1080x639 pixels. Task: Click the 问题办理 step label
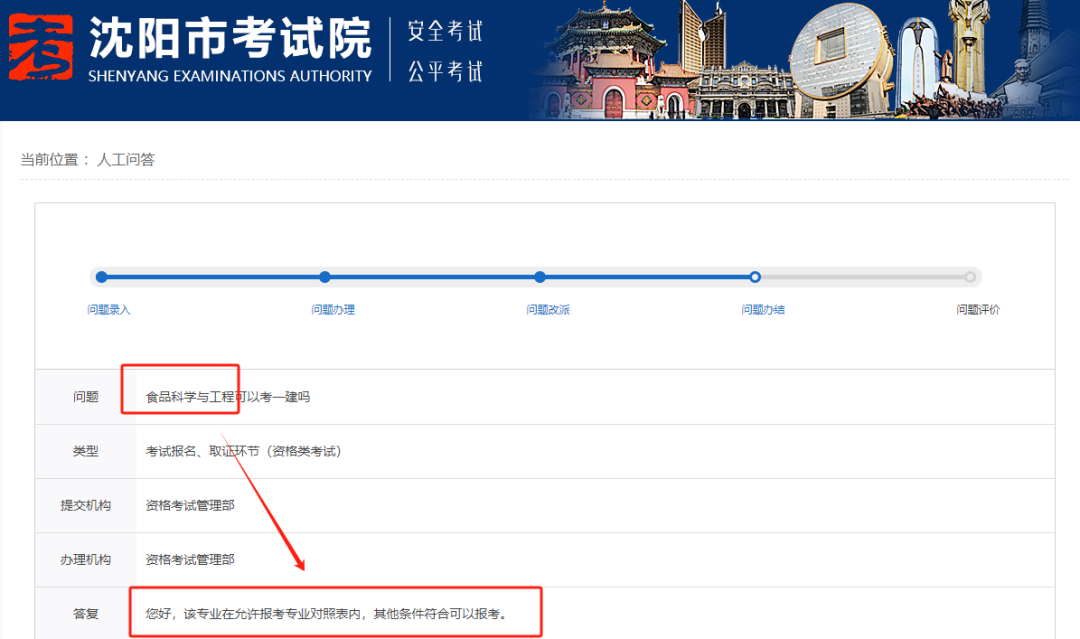(333, 310)
